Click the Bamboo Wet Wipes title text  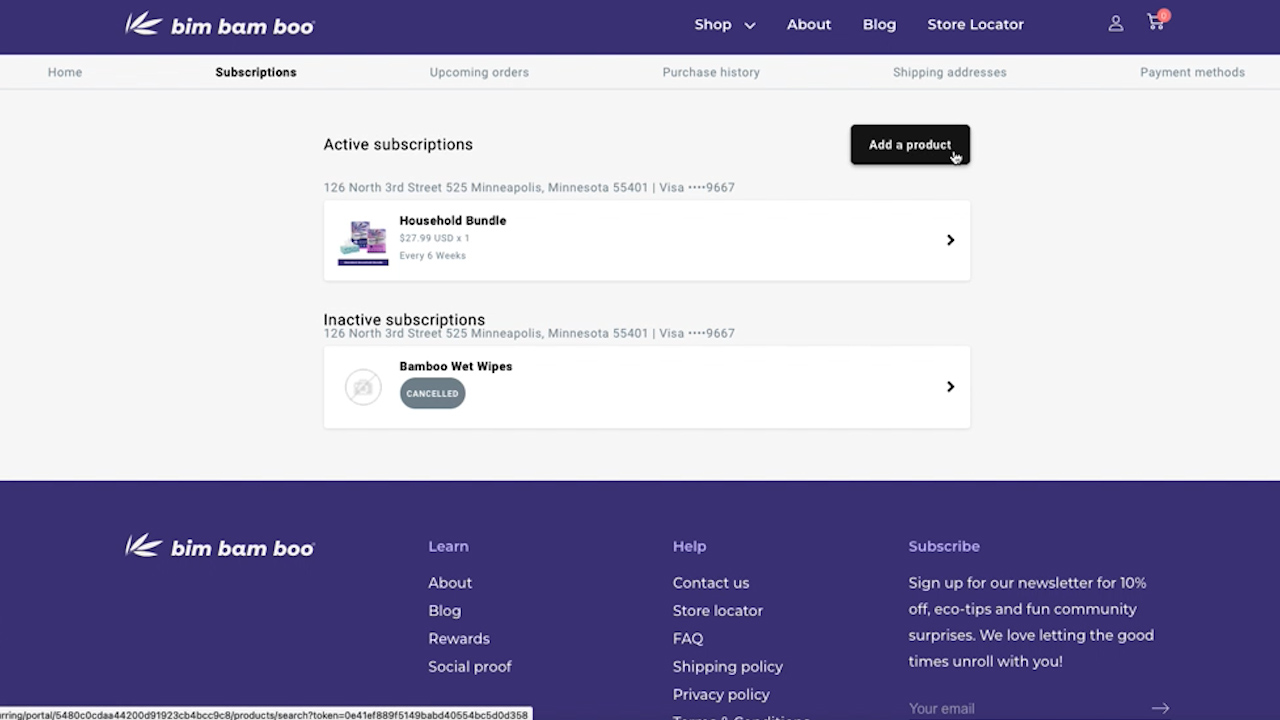coord(456,367)
